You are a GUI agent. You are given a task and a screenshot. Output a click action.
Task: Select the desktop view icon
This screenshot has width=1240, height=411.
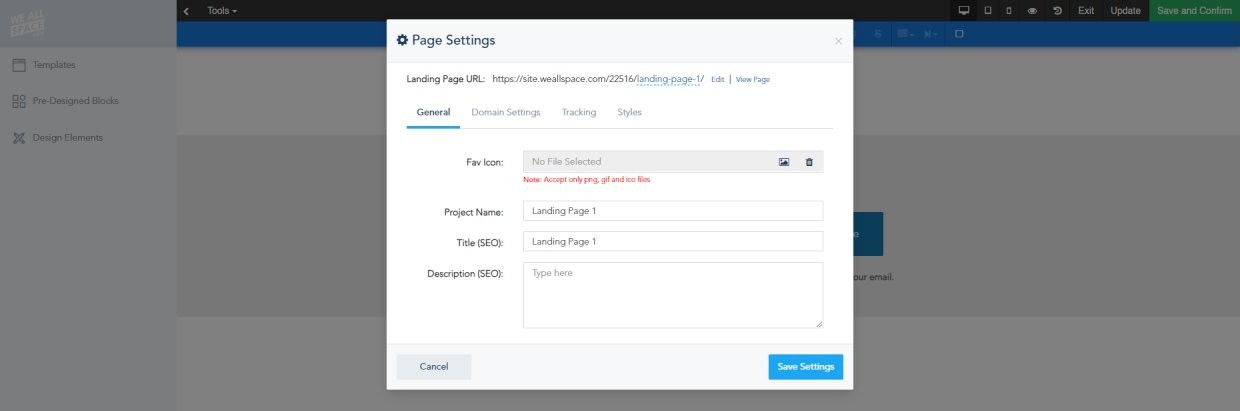(x=964, y=10)
